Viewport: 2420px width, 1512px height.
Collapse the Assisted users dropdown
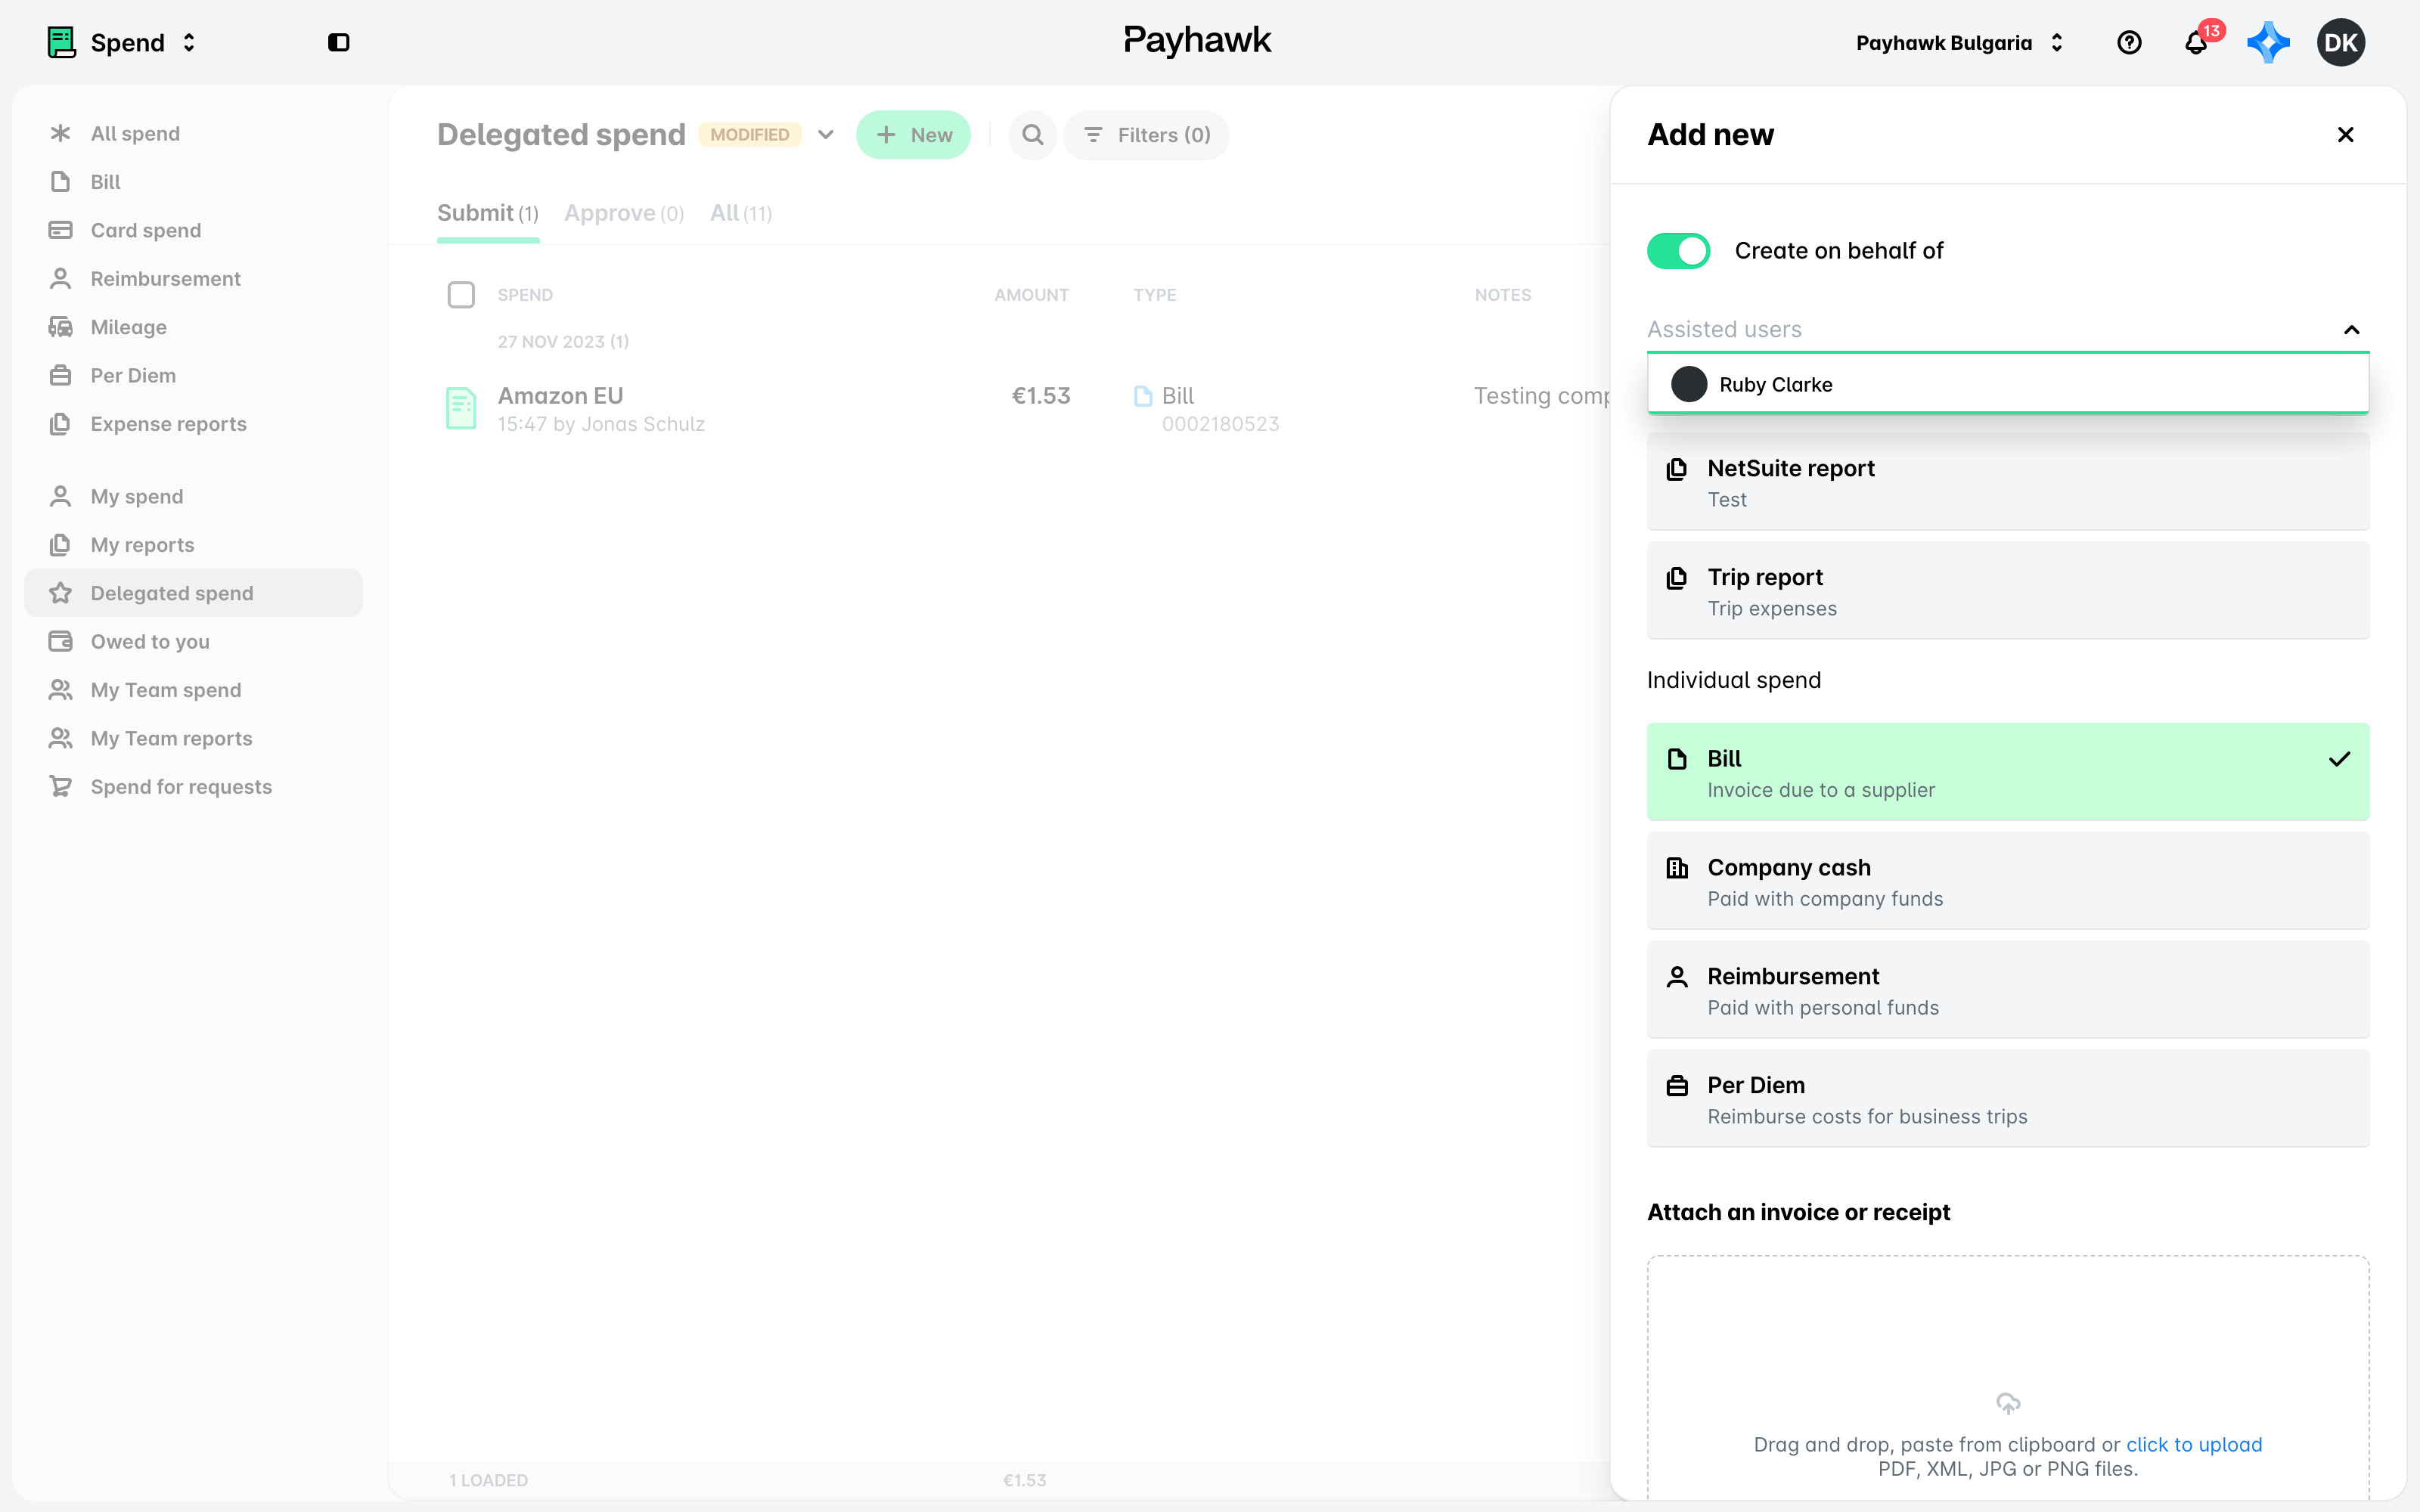click(2352, 330)
